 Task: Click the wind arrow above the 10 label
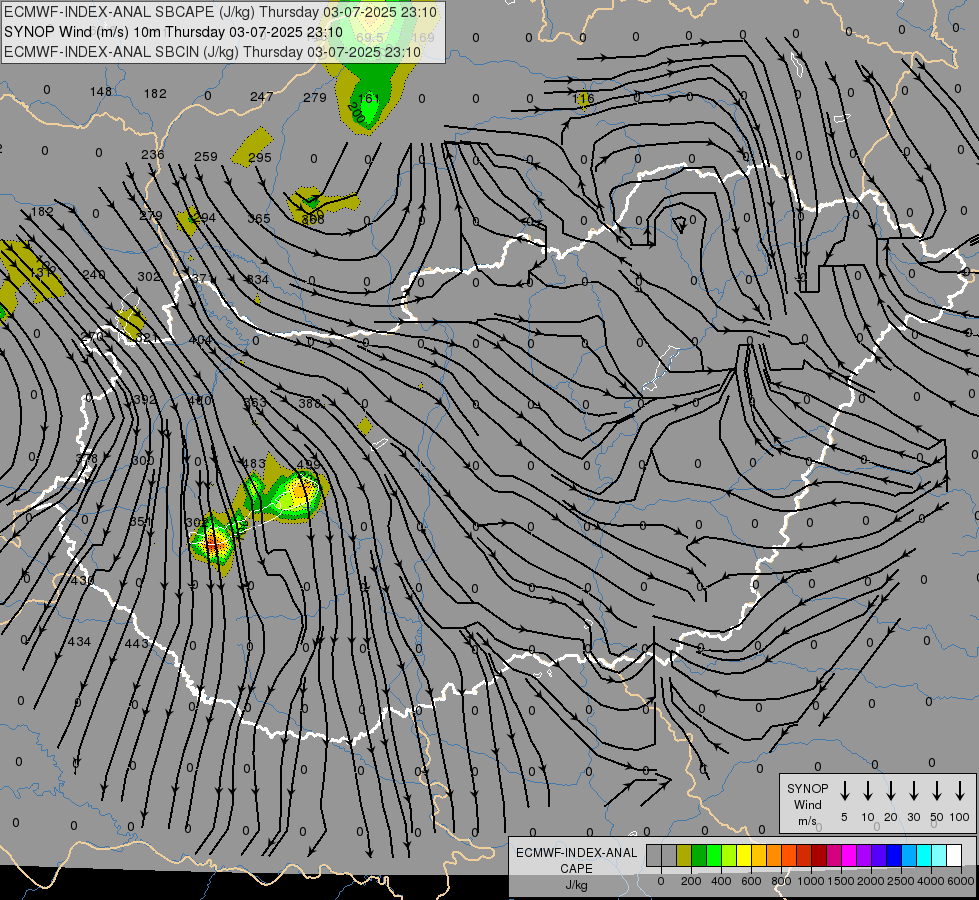868,791
